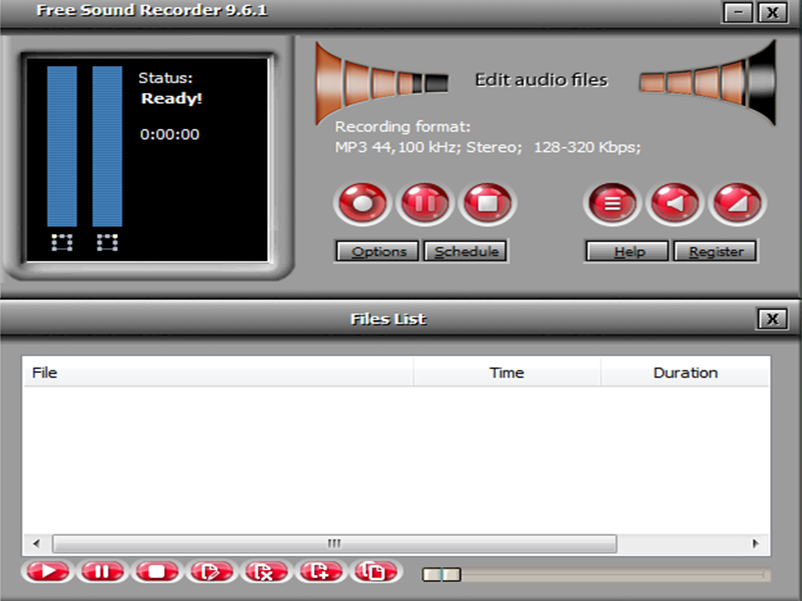The image size is (802, 601).
Task: Open the Help documentation
Action: [627, 252]
